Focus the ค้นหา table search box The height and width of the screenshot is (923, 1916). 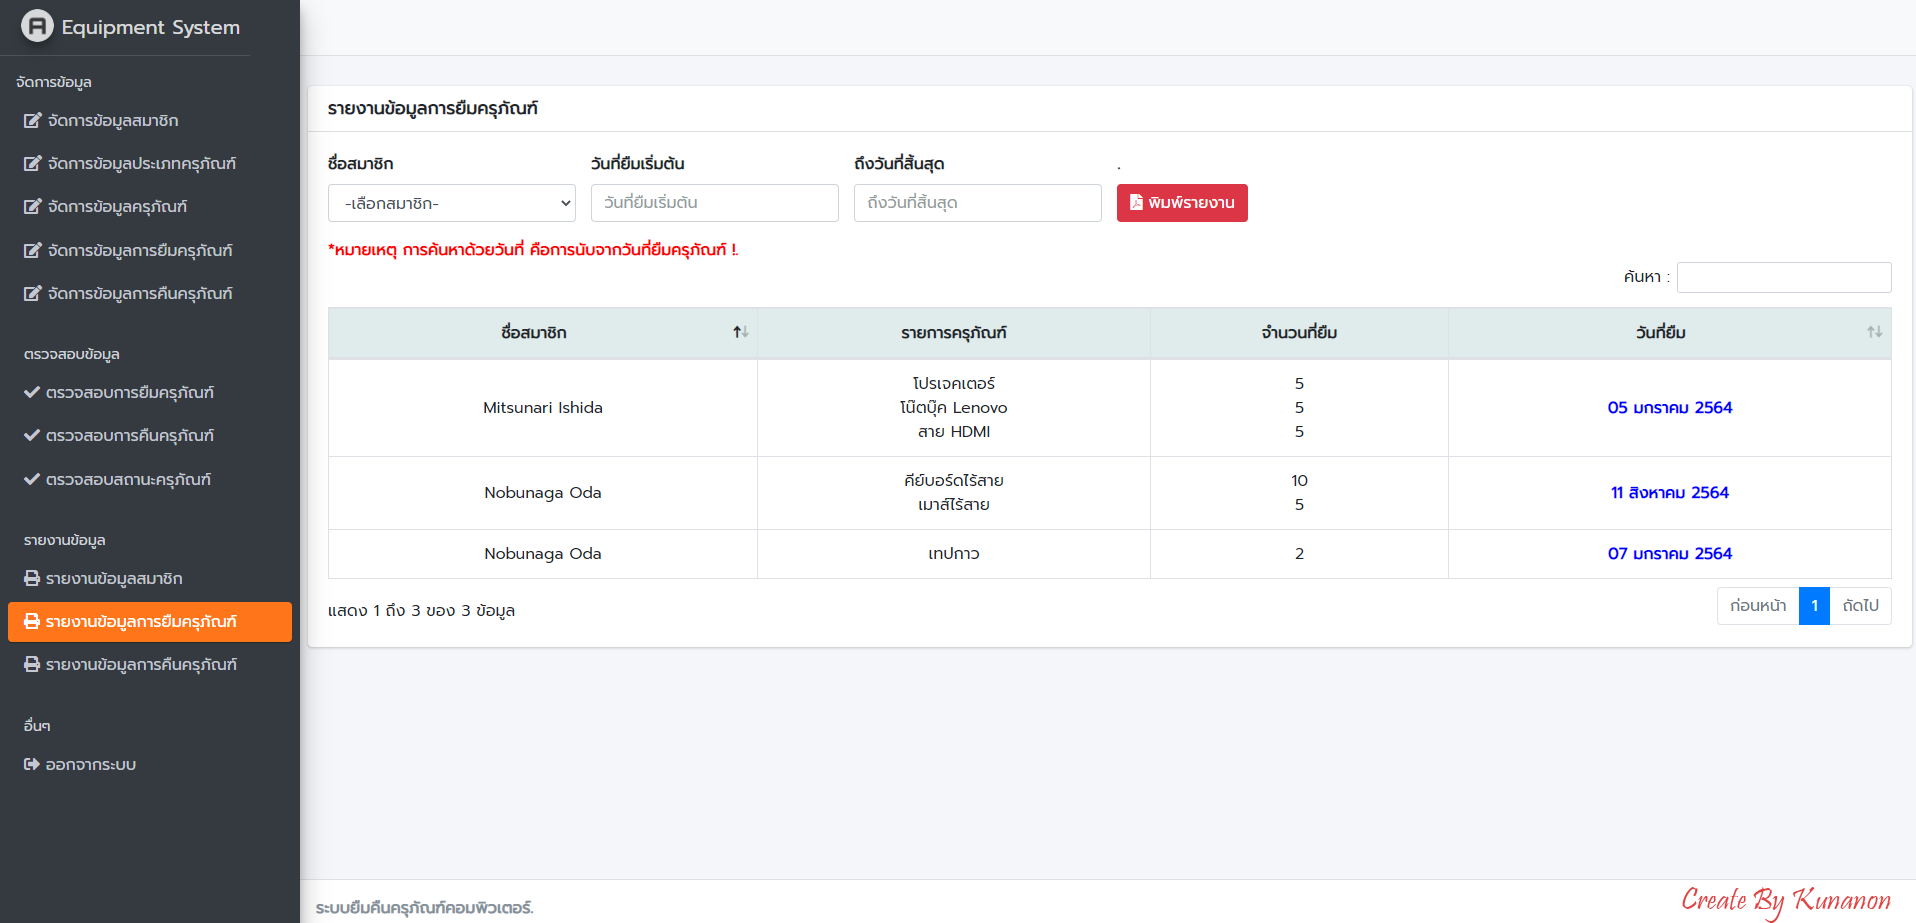pos(1783,277)
